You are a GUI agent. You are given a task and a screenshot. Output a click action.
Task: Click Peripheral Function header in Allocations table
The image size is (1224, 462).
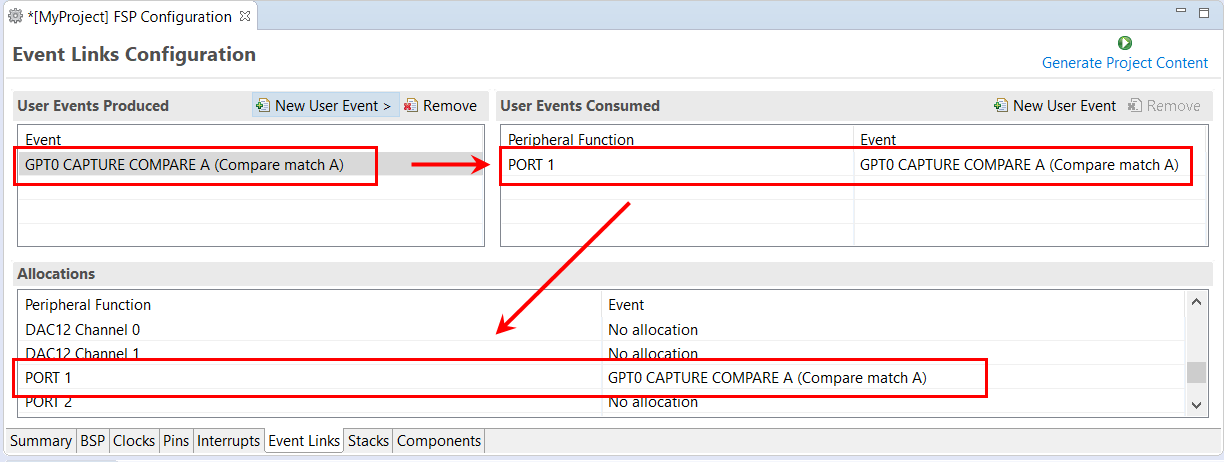point(88,305)
